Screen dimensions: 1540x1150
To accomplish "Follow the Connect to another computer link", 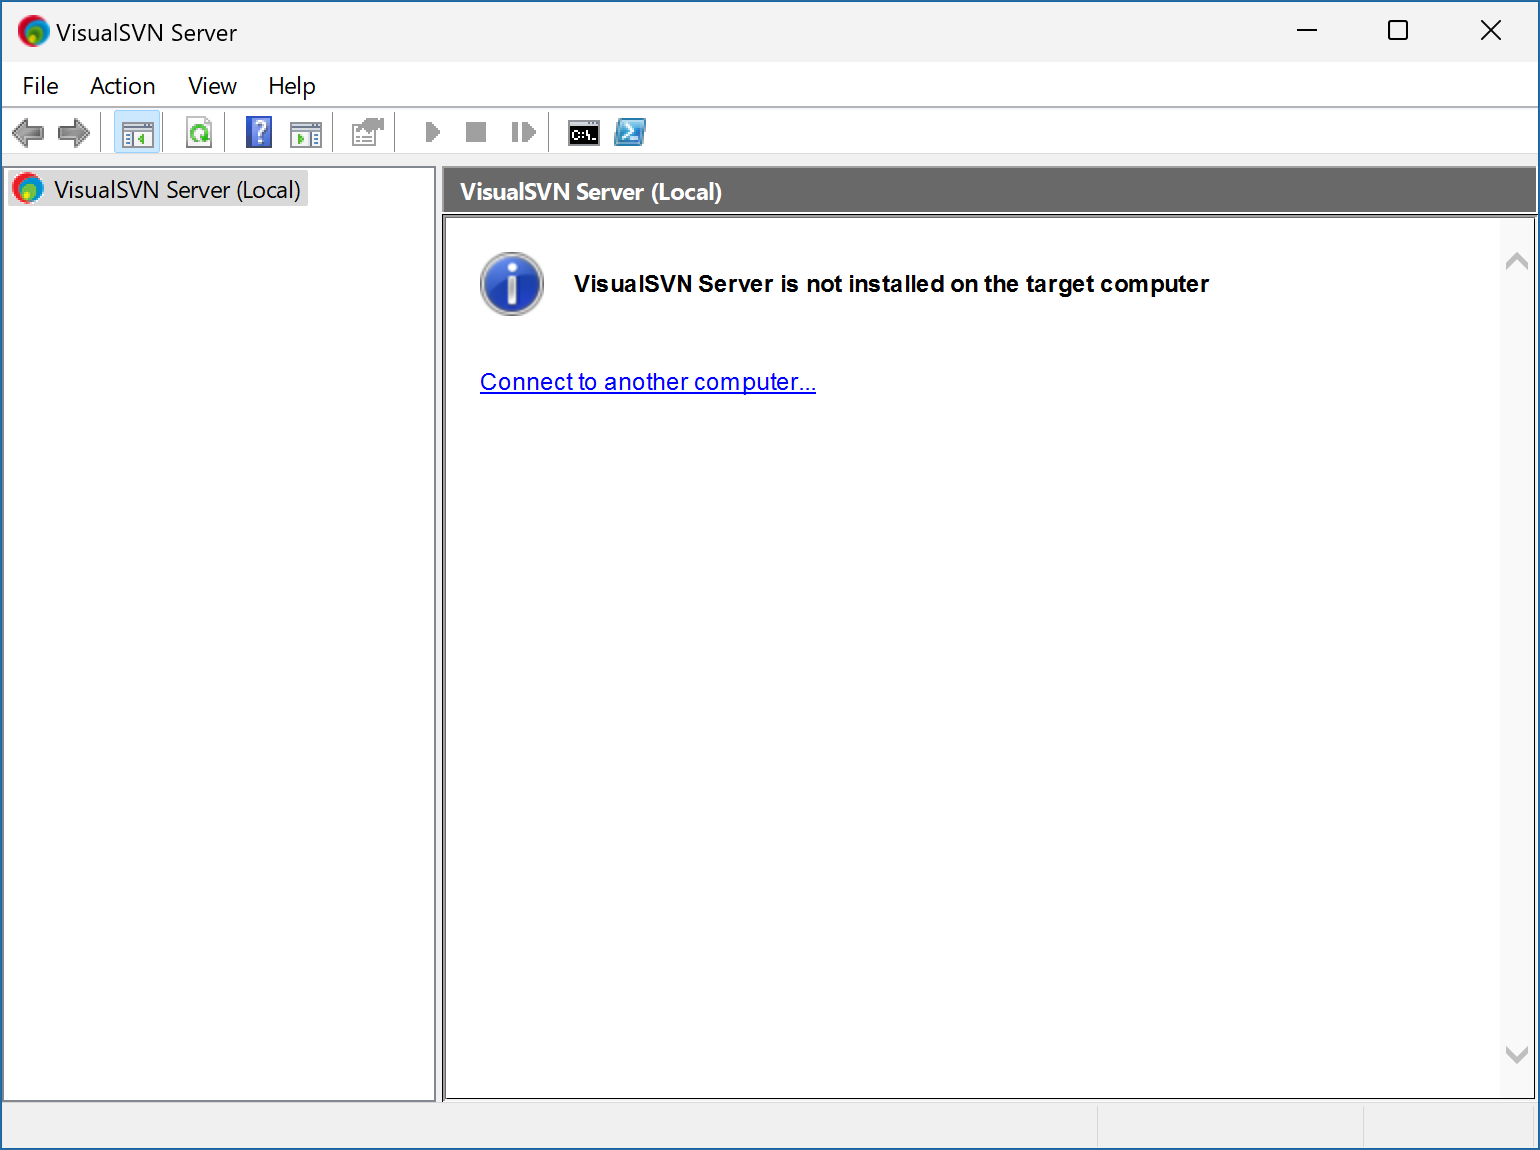I will coord(648,382).
